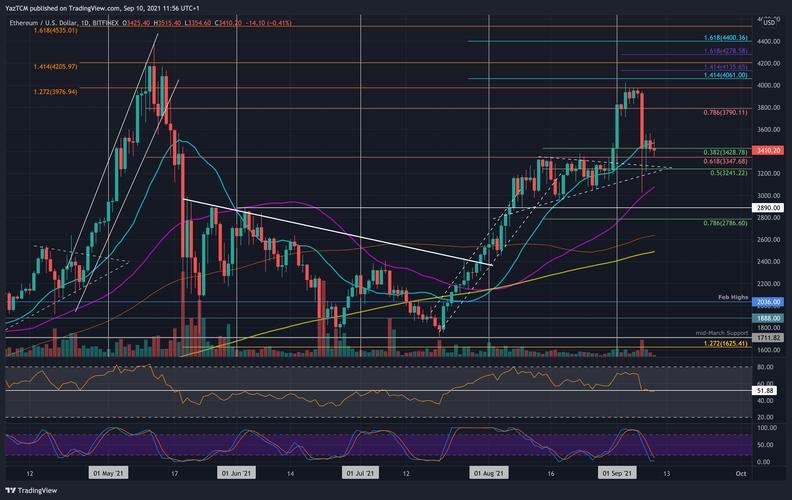
Task: Click the 1.272 (1625.41) Fibonacci label
Action: coord(725,345)
